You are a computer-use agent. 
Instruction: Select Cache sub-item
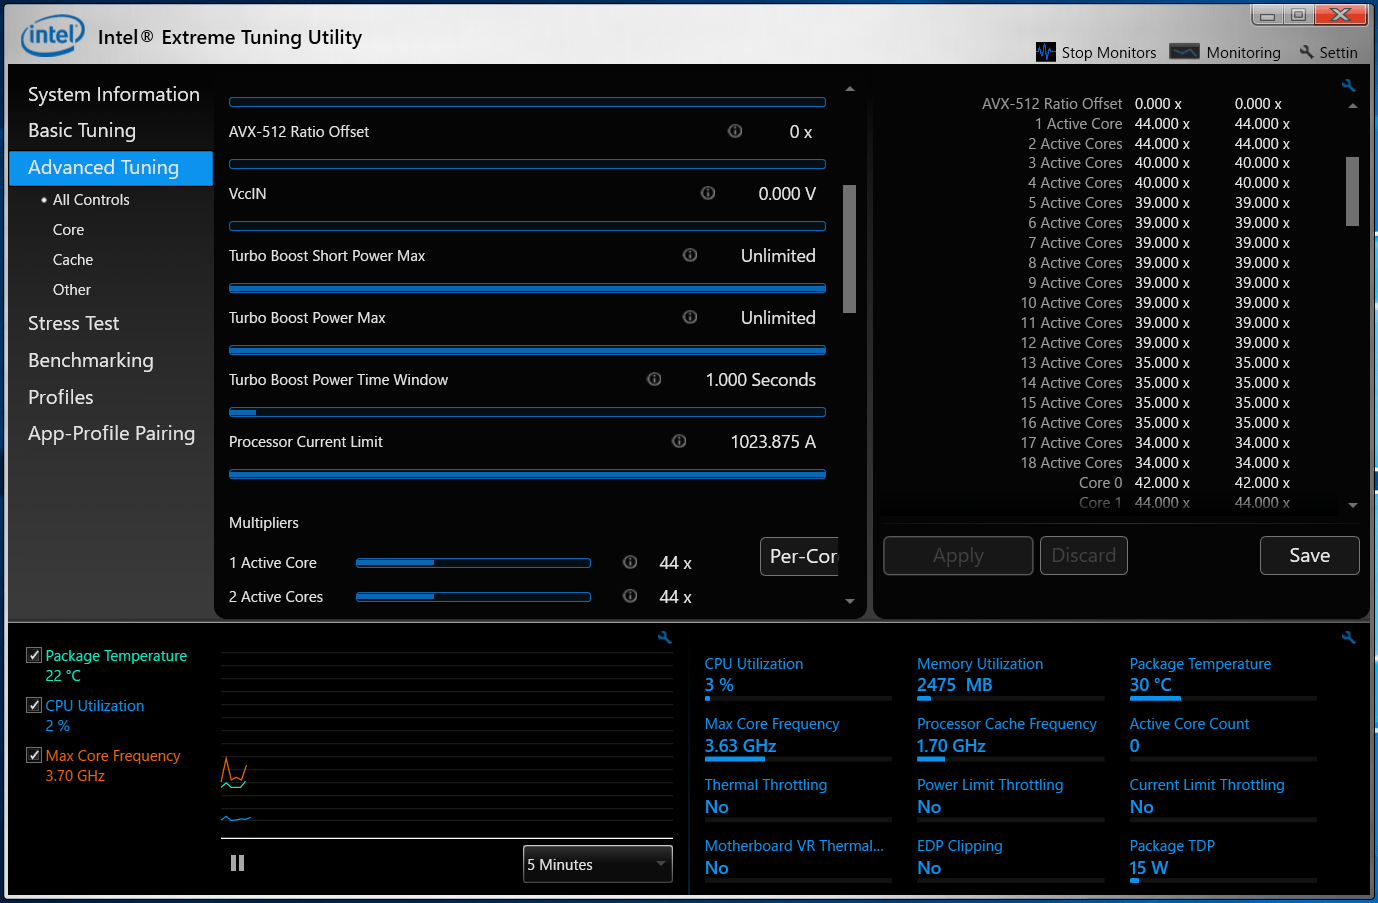pyautogui.click(x=73, y=260)
